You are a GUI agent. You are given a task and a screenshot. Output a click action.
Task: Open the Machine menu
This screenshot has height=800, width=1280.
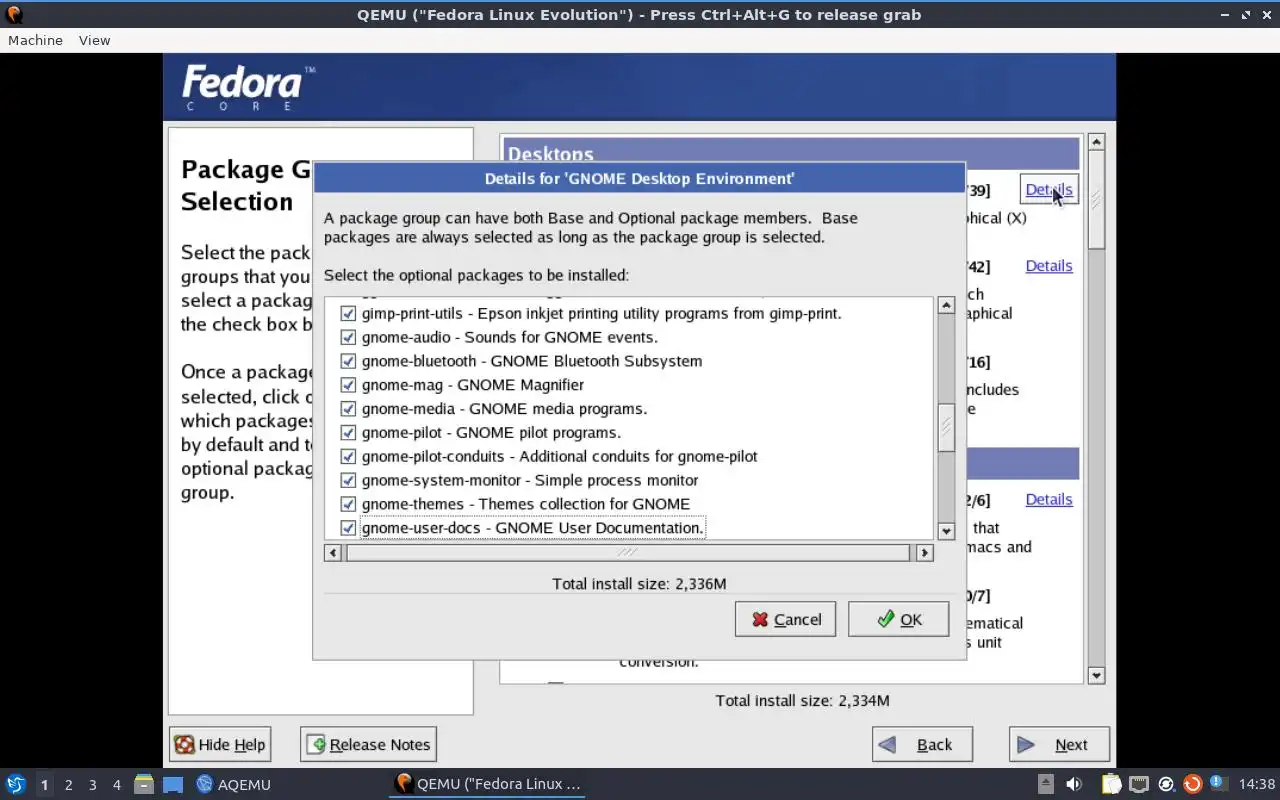tap(35, 40)
